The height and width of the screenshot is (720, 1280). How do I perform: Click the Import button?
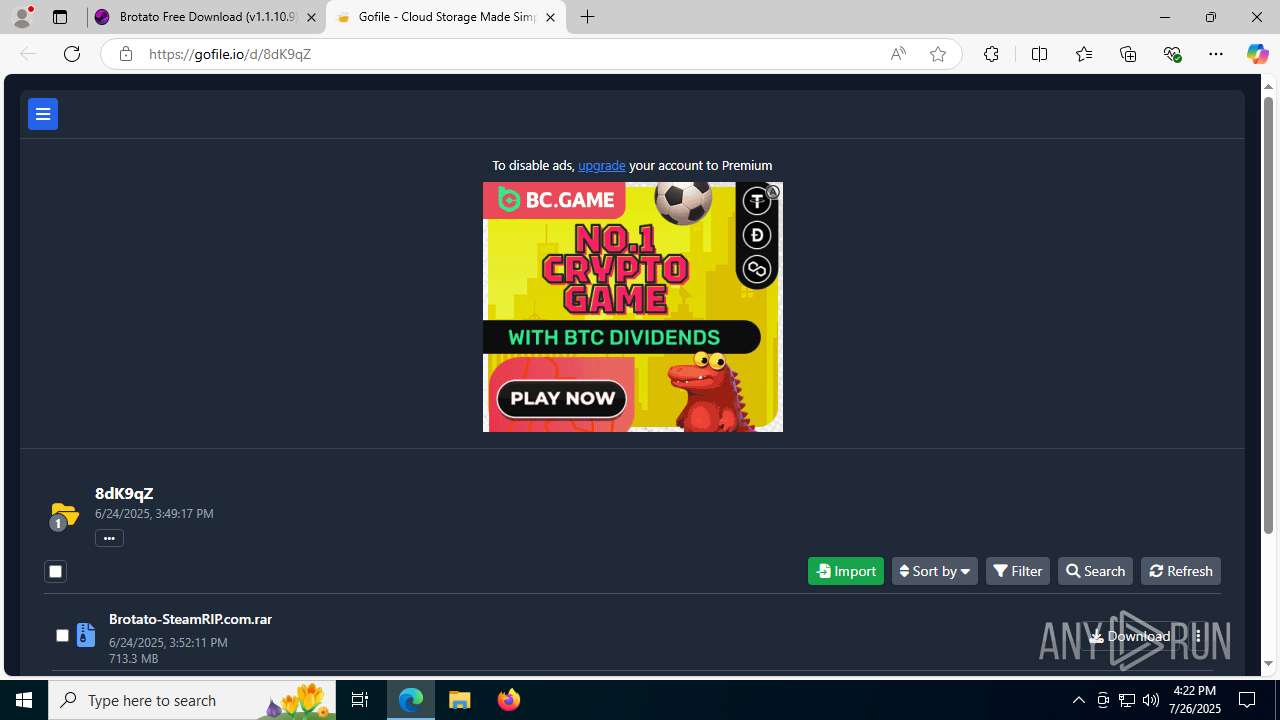coord(846,571)
